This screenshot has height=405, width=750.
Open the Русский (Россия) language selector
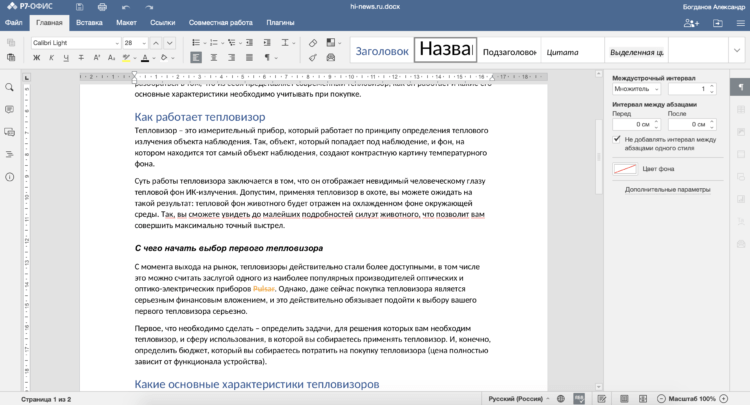[518, 399]
